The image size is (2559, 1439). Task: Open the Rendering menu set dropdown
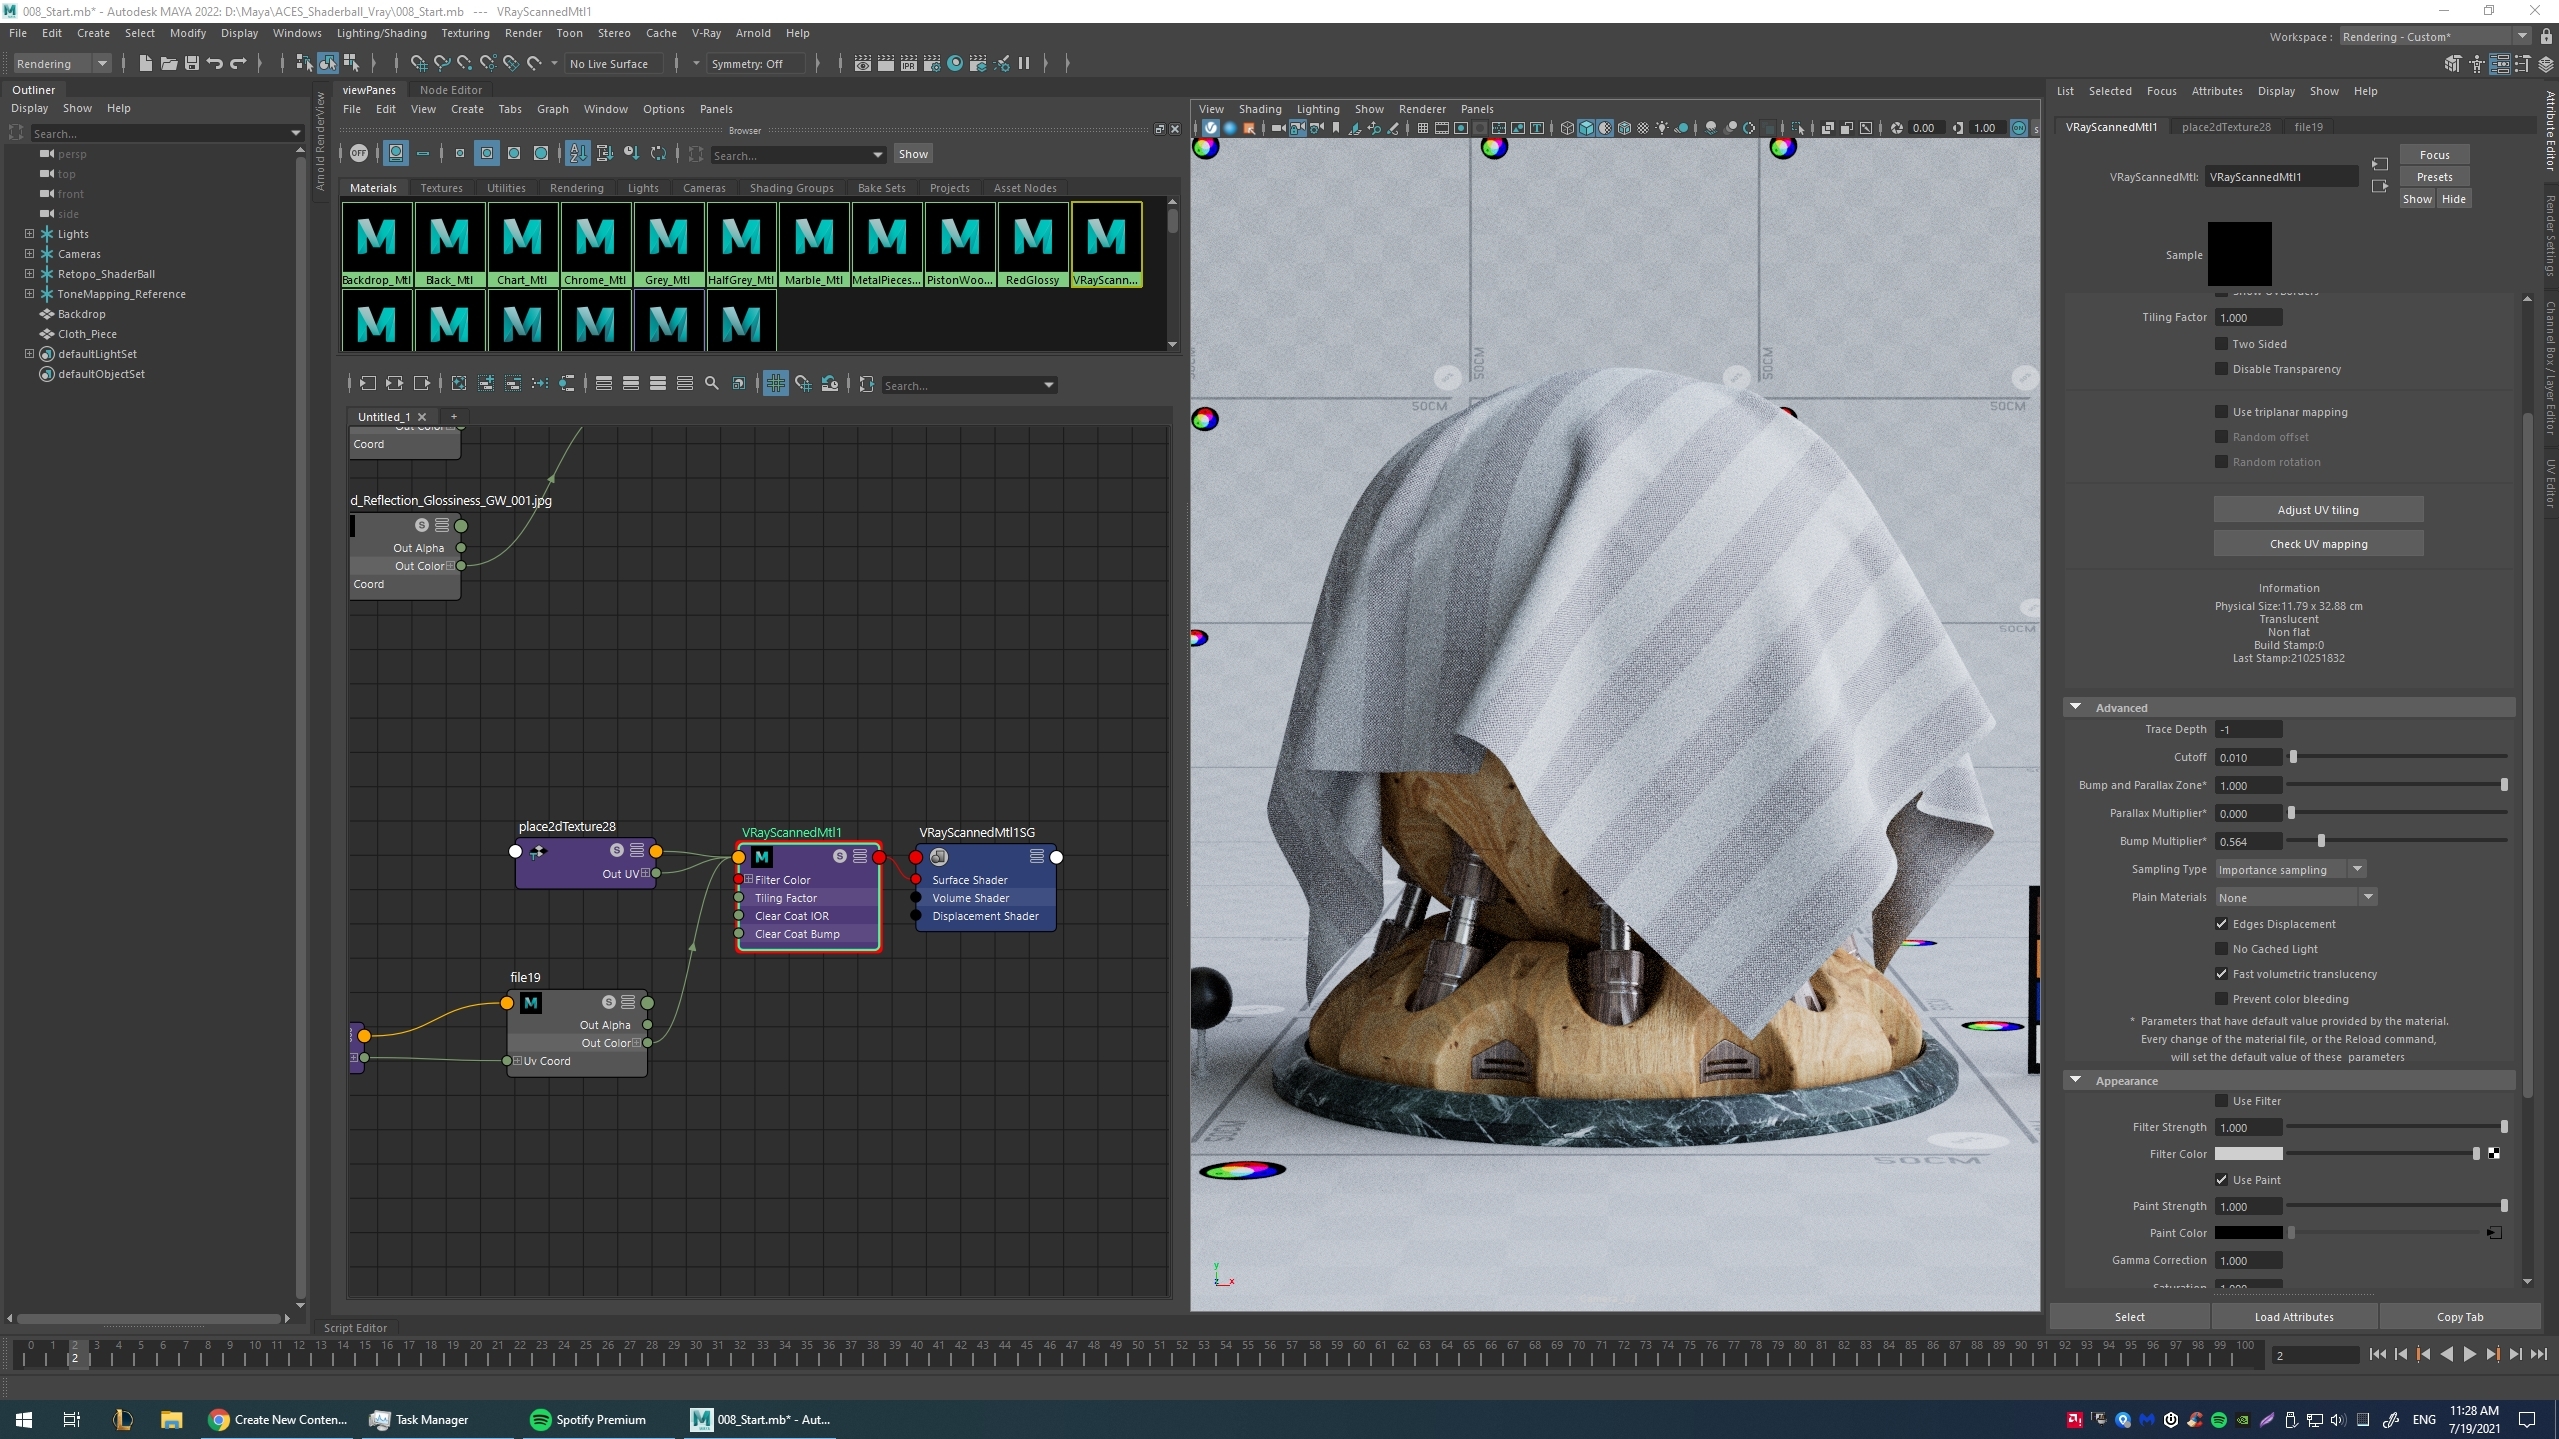[x=62, y=63]
